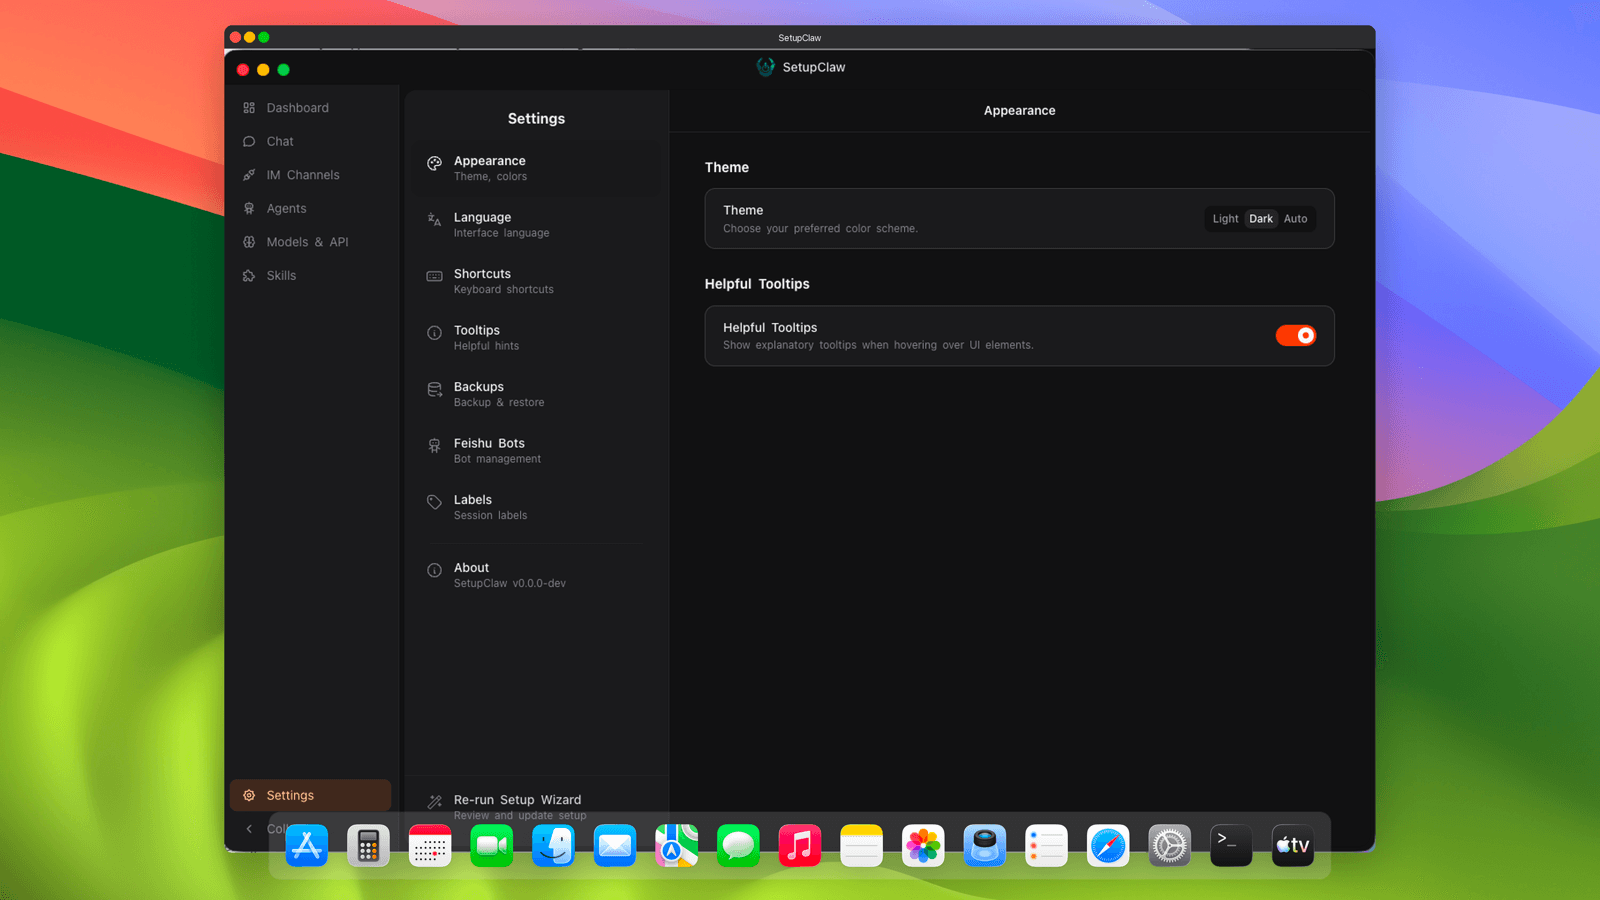
Task: Click the About info icon
Action: pos(434,570)
